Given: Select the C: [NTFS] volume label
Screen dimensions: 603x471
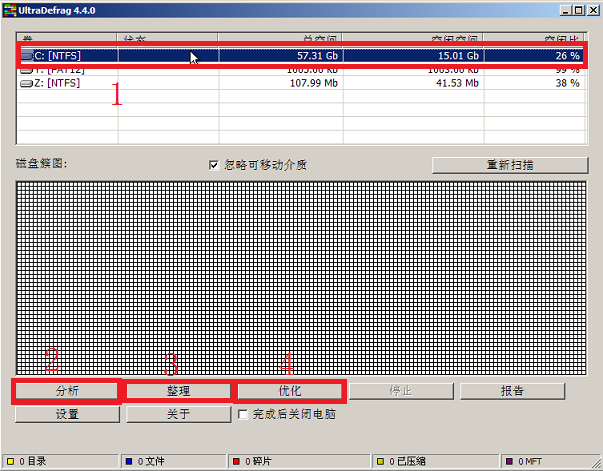Looking at the screenshot, I should 58,56.
